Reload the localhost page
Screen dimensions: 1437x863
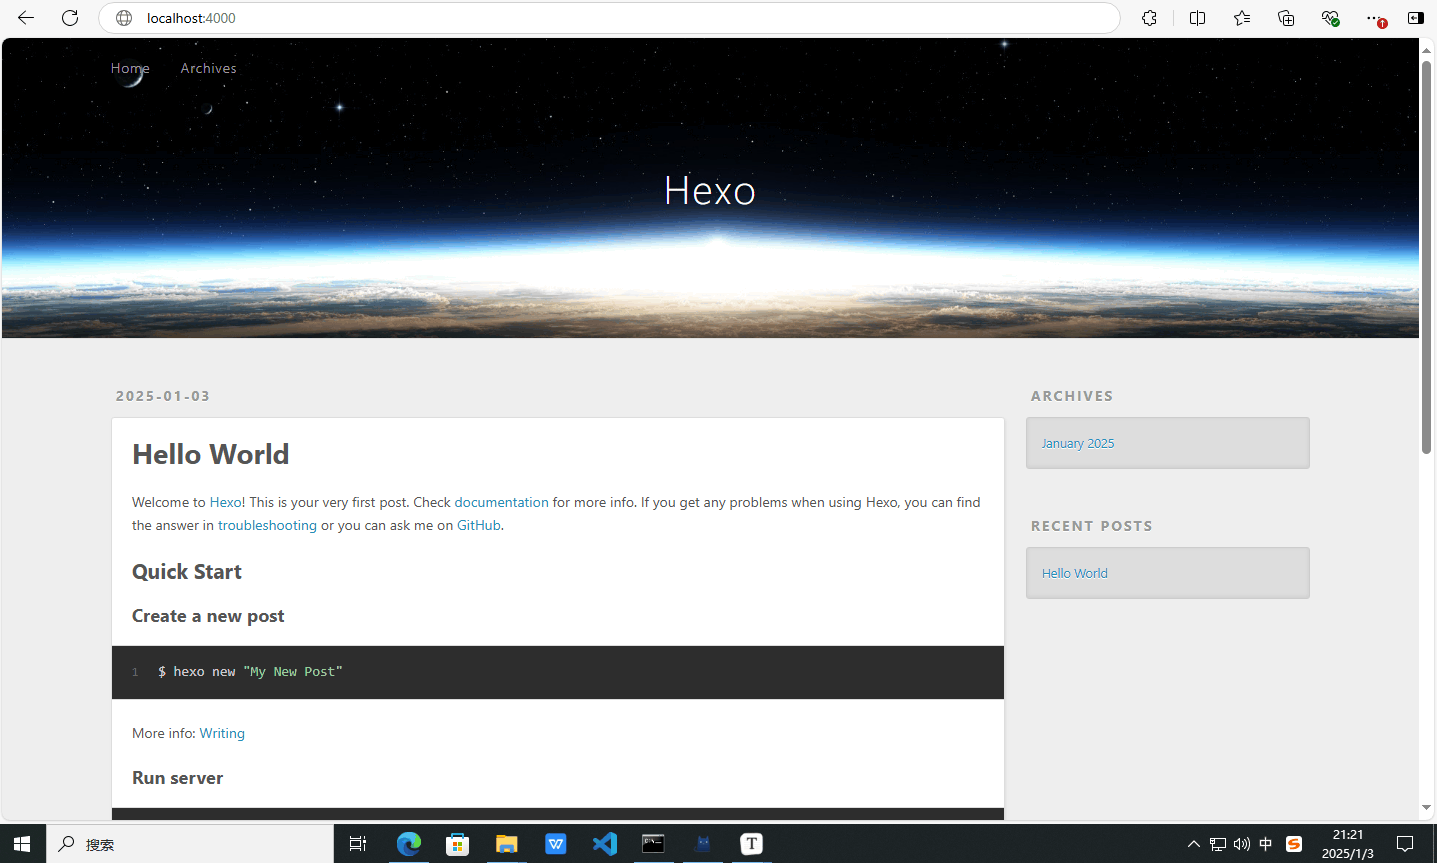point(70,18)
